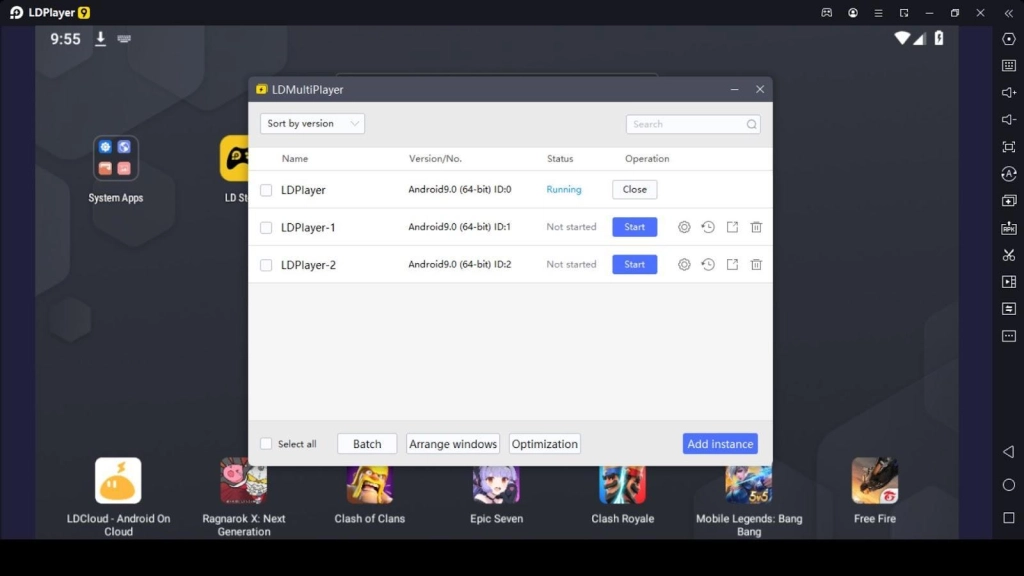Start the LDPlayer-1 instance
Image resolution: width=1024 pixels, height=576 pixels.
tap(634, 227)
